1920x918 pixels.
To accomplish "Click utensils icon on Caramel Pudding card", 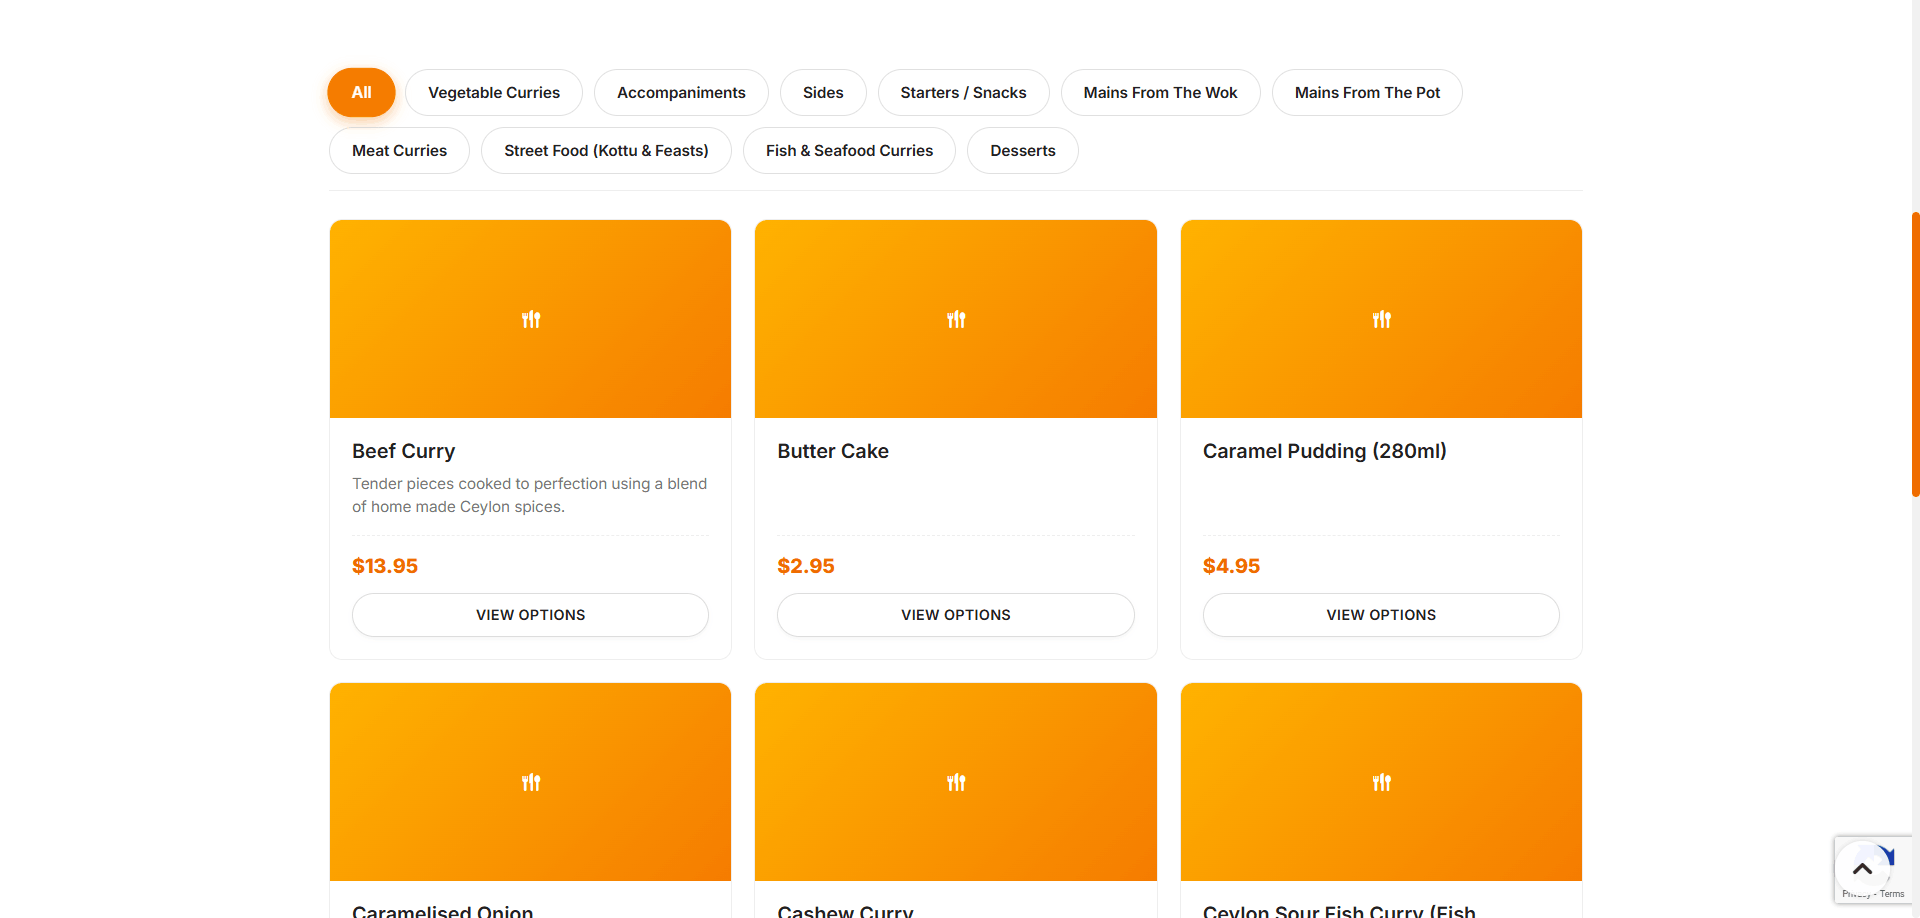I will pyautogui.click(x=1381, y=319).
